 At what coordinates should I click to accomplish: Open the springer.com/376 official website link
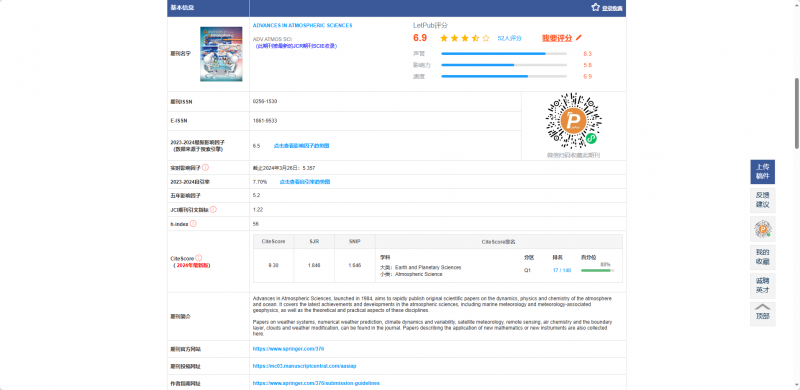pos(288,349)
